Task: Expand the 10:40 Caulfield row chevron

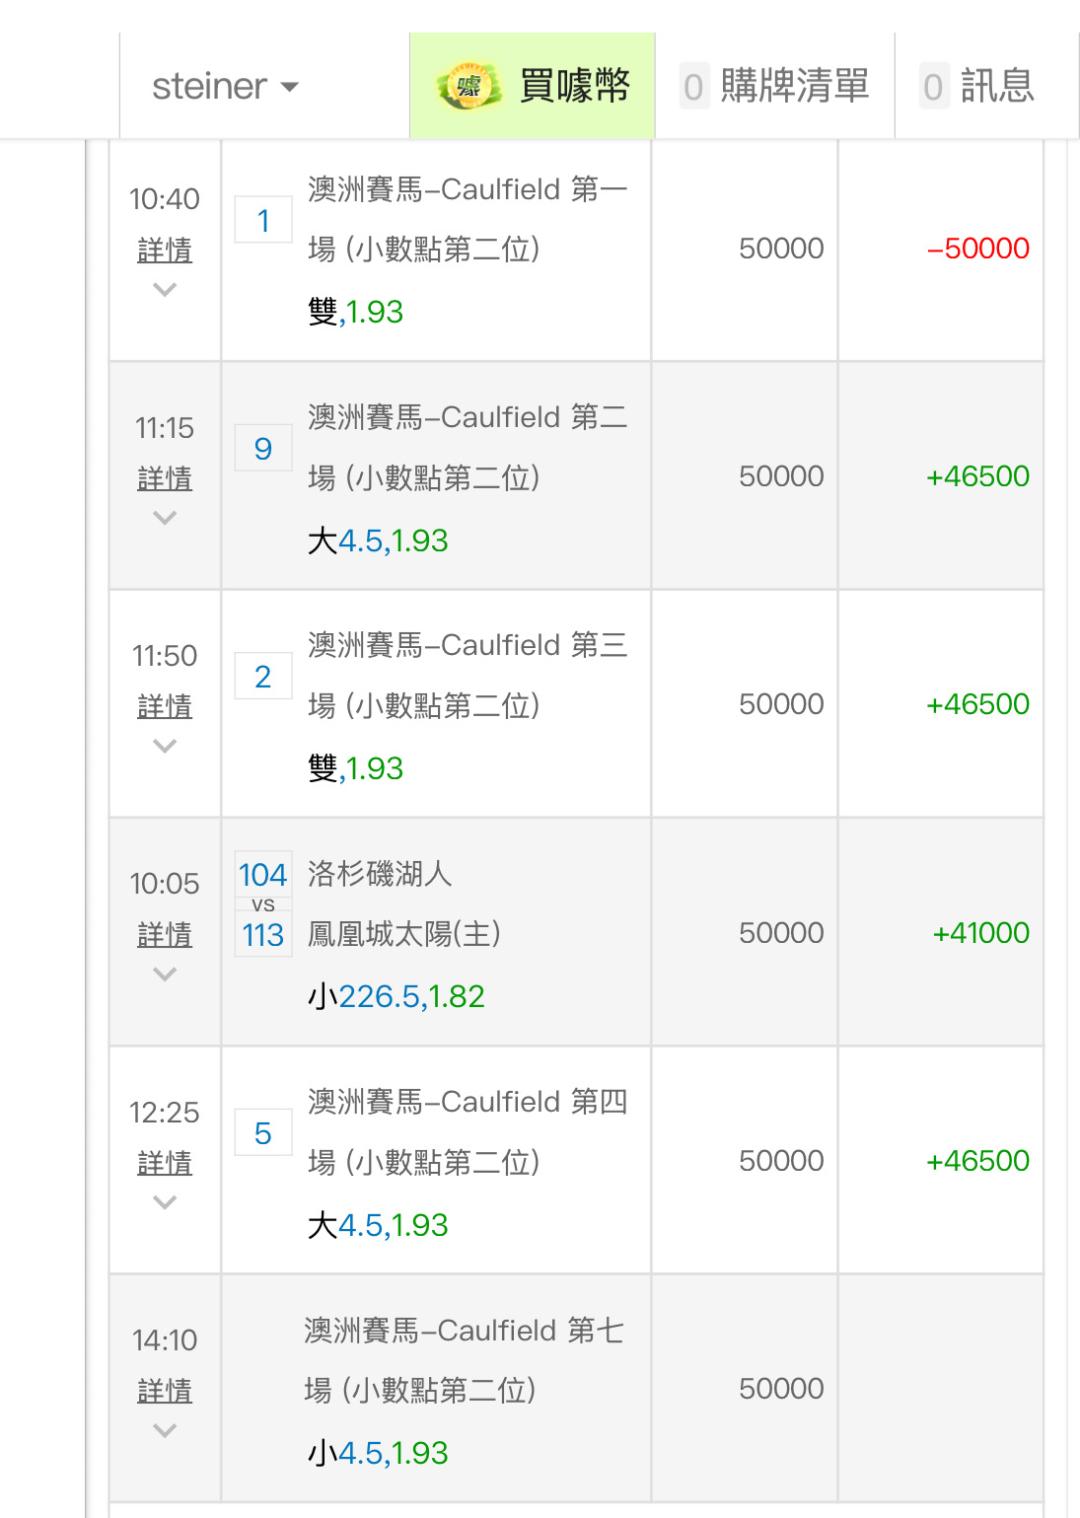Action: [165, 290]
